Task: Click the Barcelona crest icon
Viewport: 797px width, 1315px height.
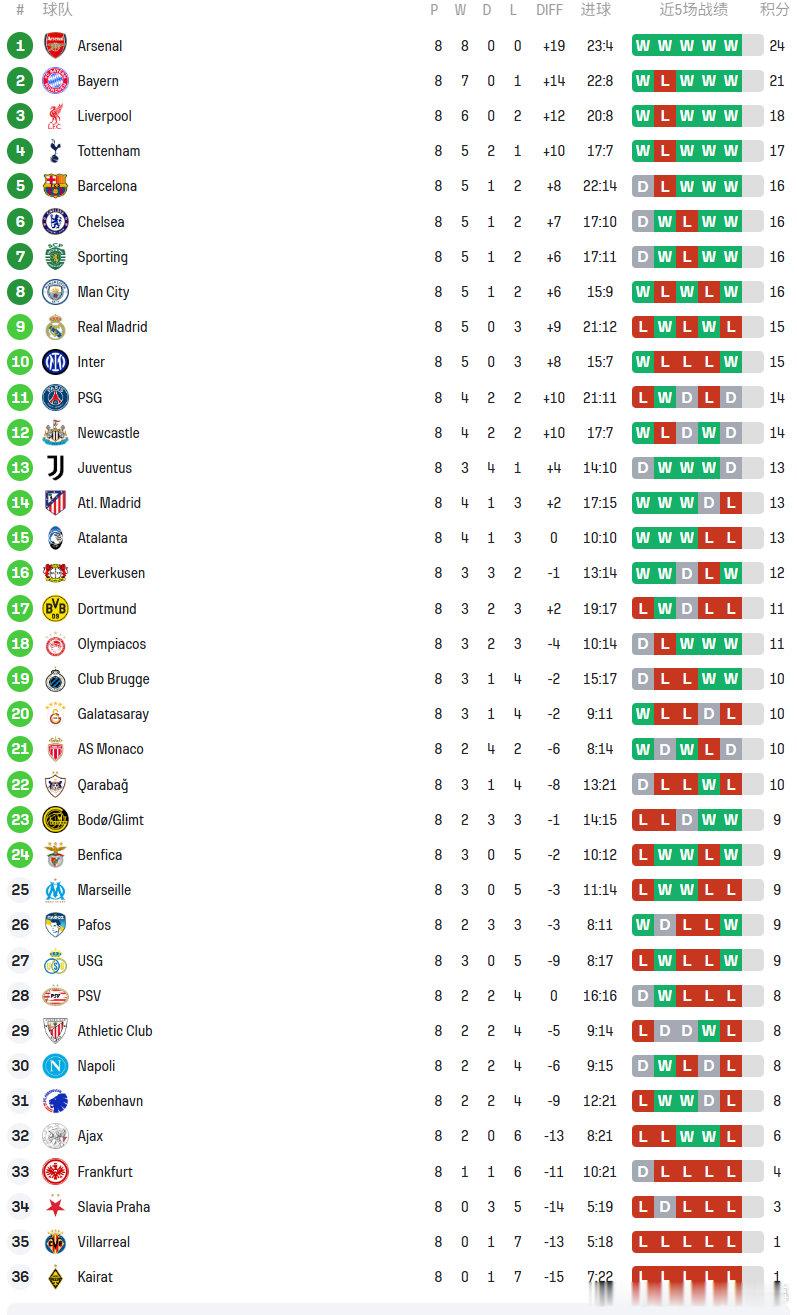Action: tap(55, 186)
